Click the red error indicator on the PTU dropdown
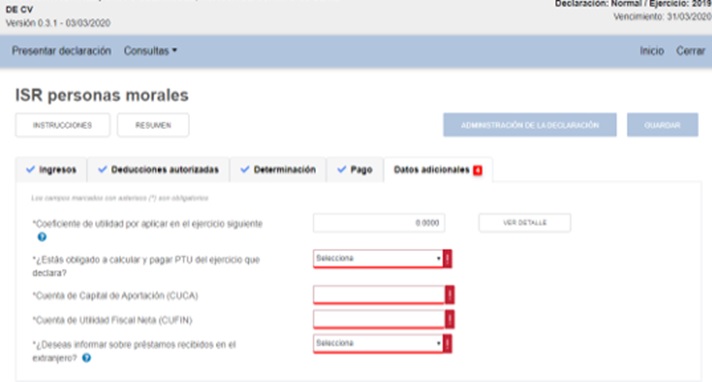Image resolution: width=712 pixels, height=382 pixels. click(447, 258)
